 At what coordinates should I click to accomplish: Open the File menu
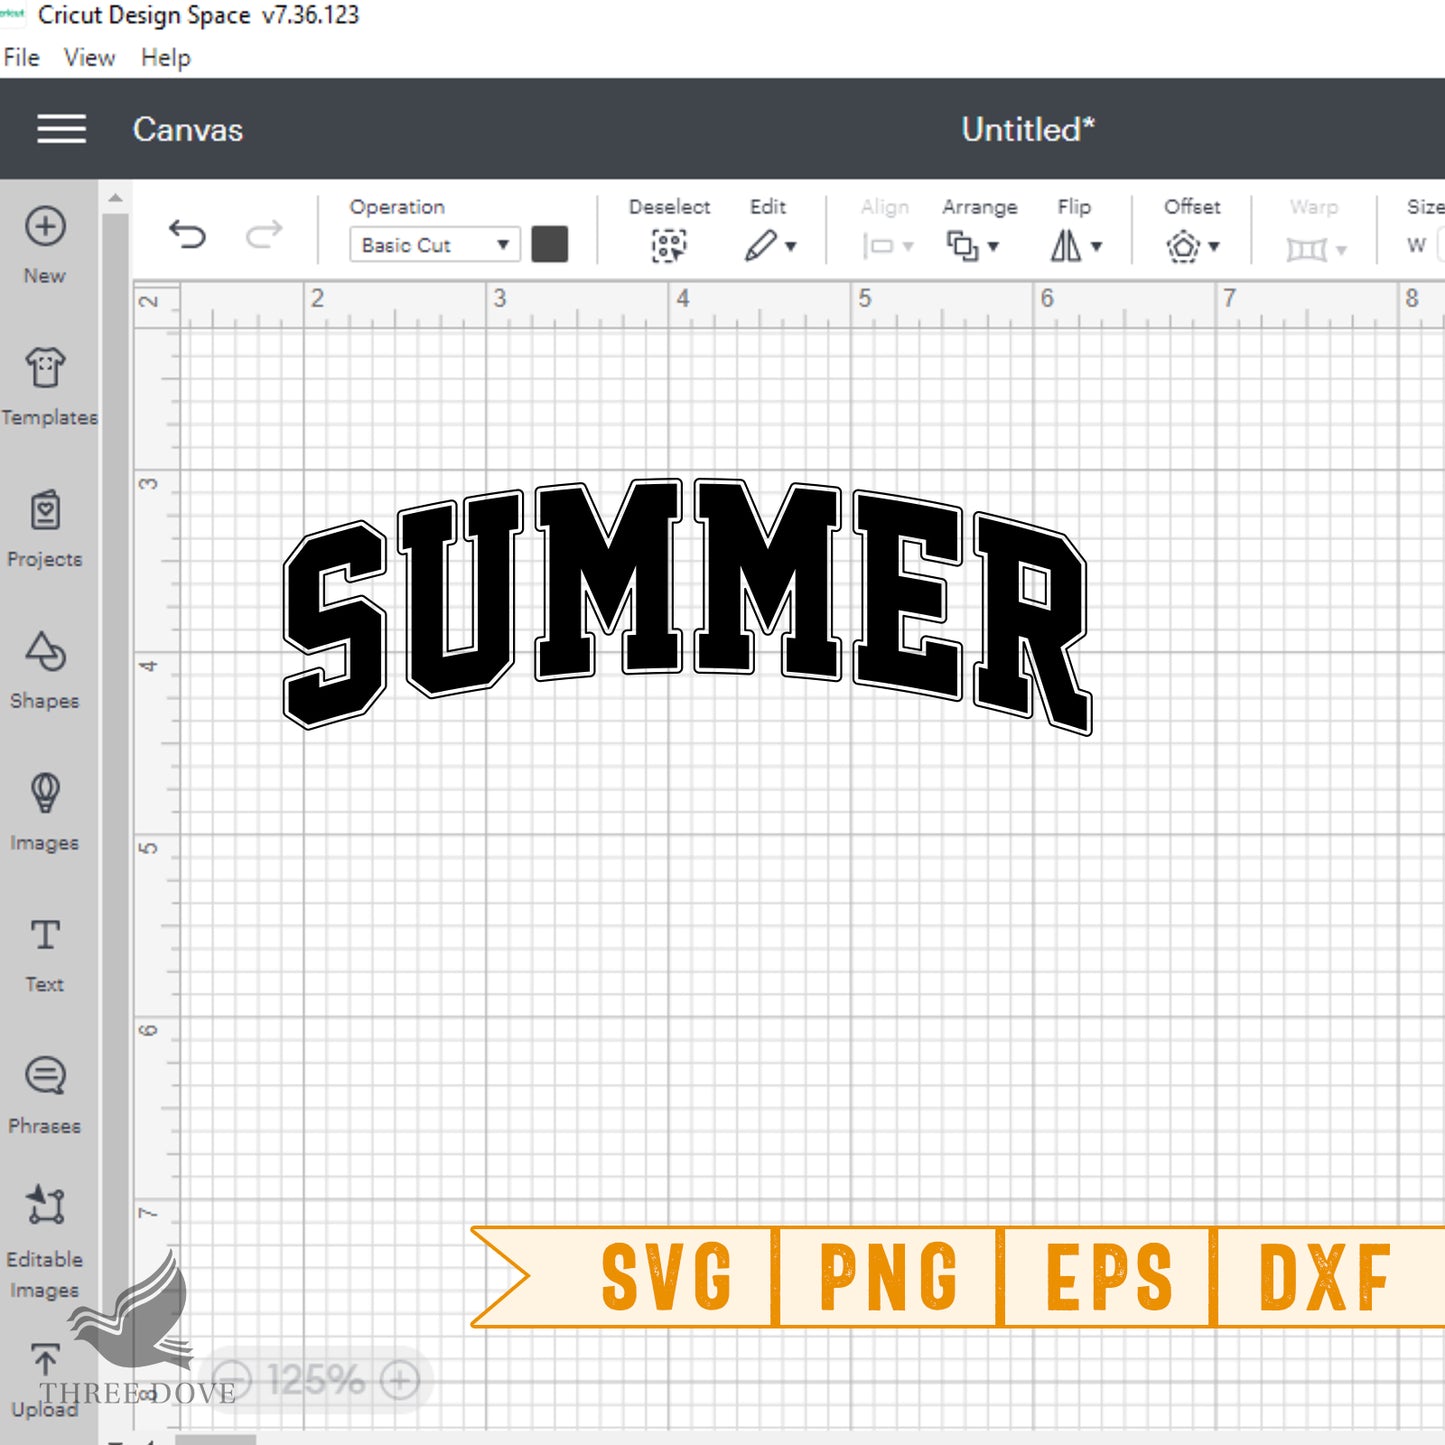(x=21, y=58)
